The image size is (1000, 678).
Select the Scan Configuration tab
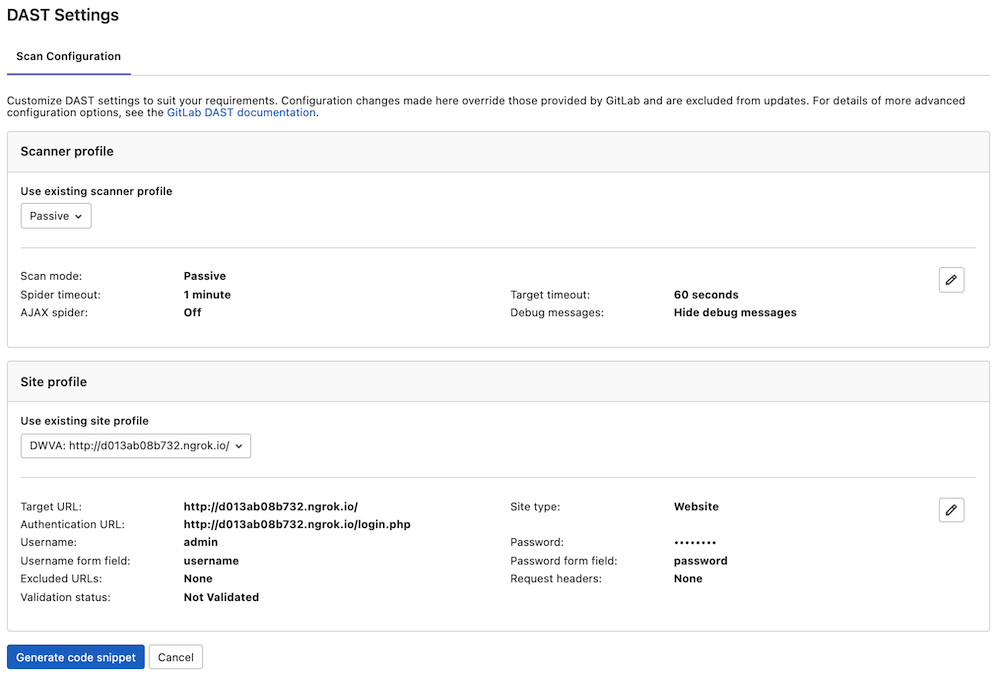(68, 57)
